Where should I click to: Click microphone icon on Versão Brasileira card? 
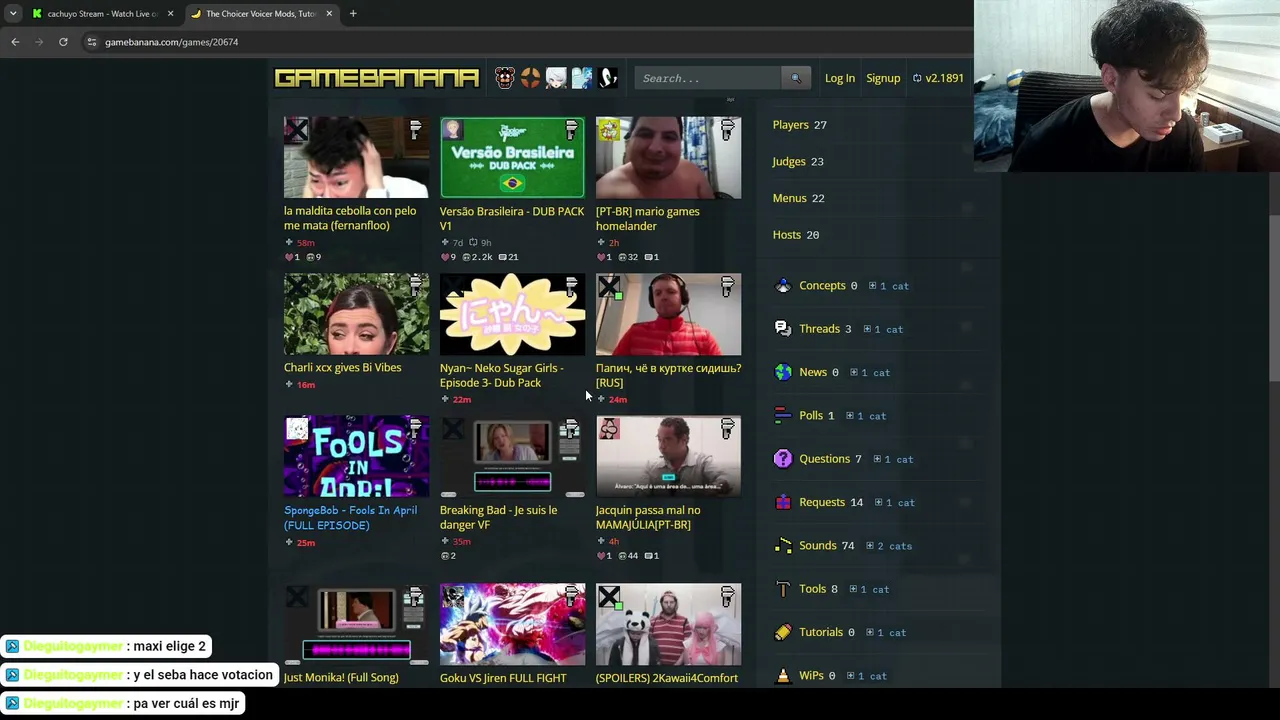571,130
